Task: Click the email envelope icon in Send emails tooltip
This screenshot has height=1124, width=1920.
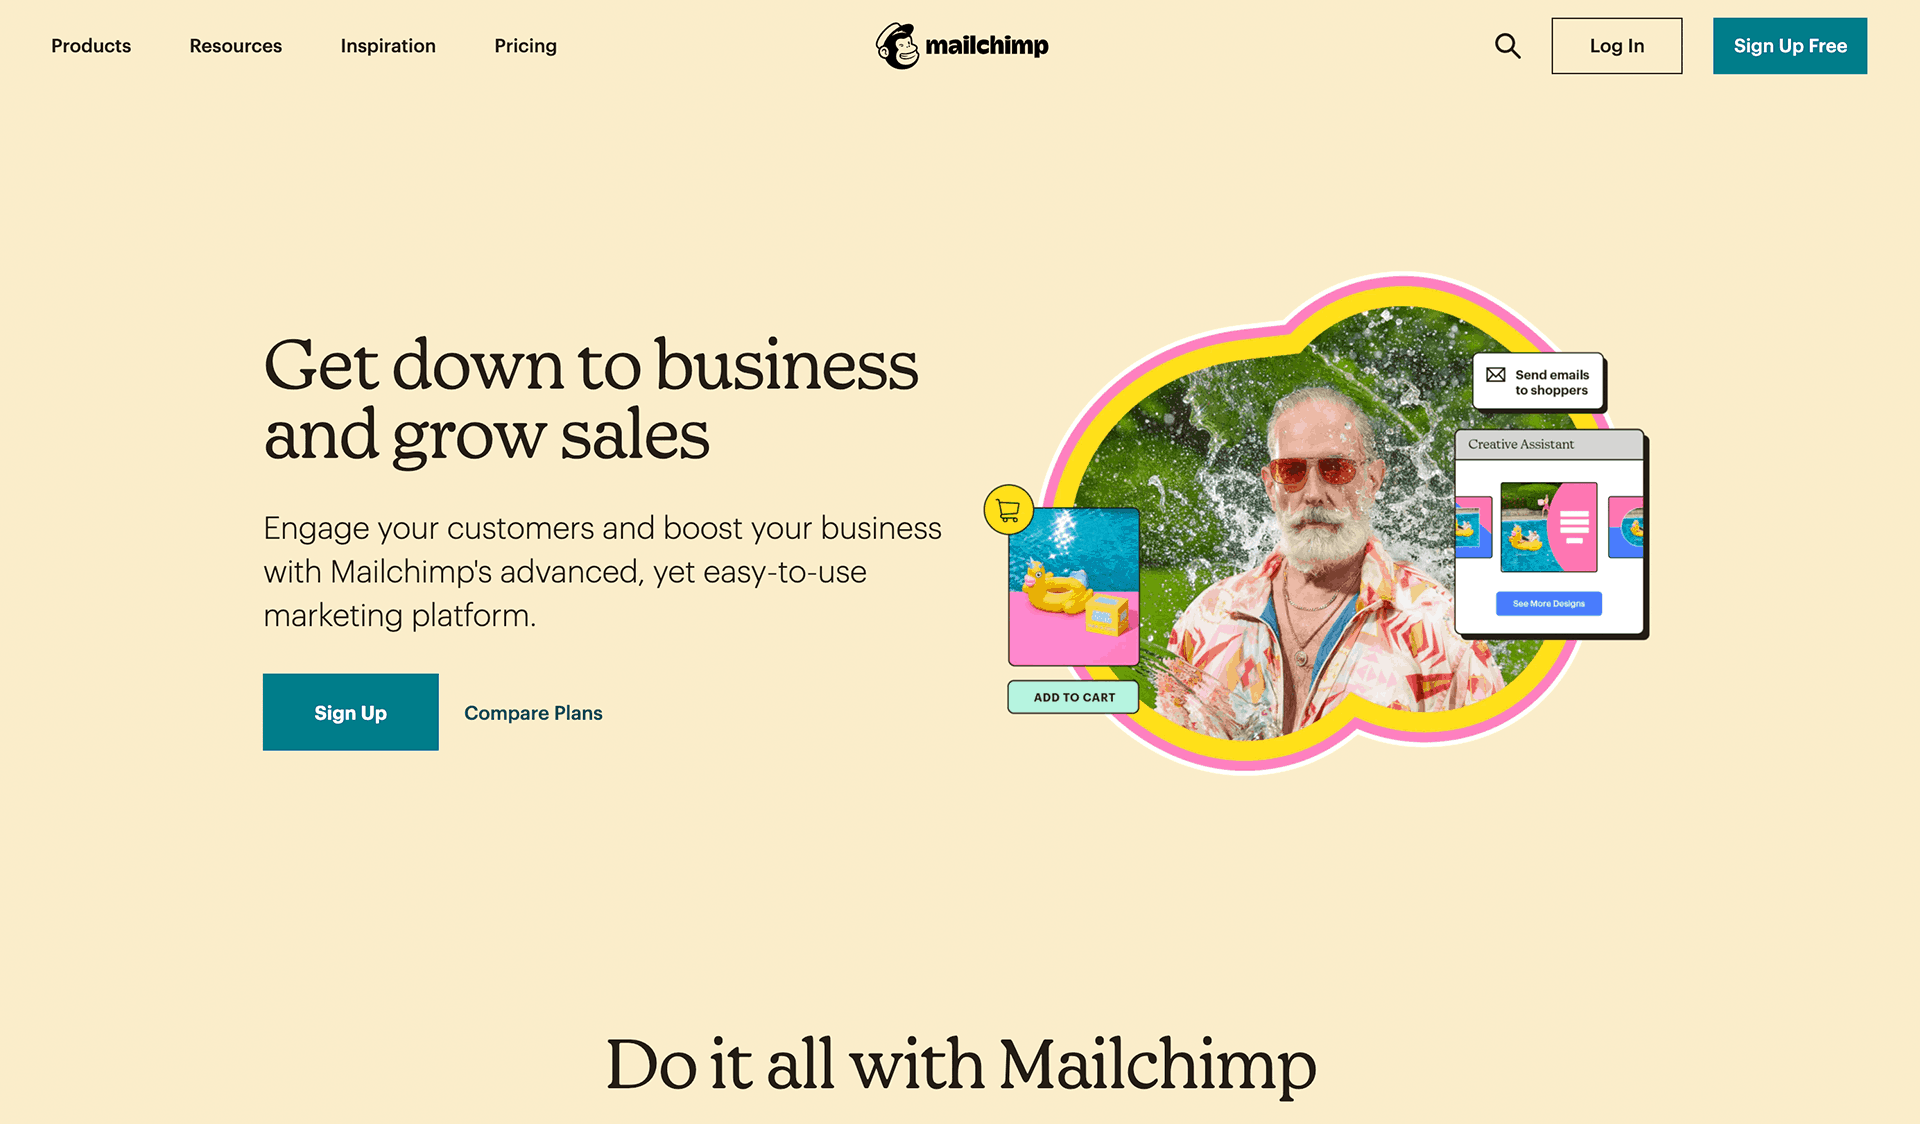Action: pyautogui.click(x=1496, y=375)
